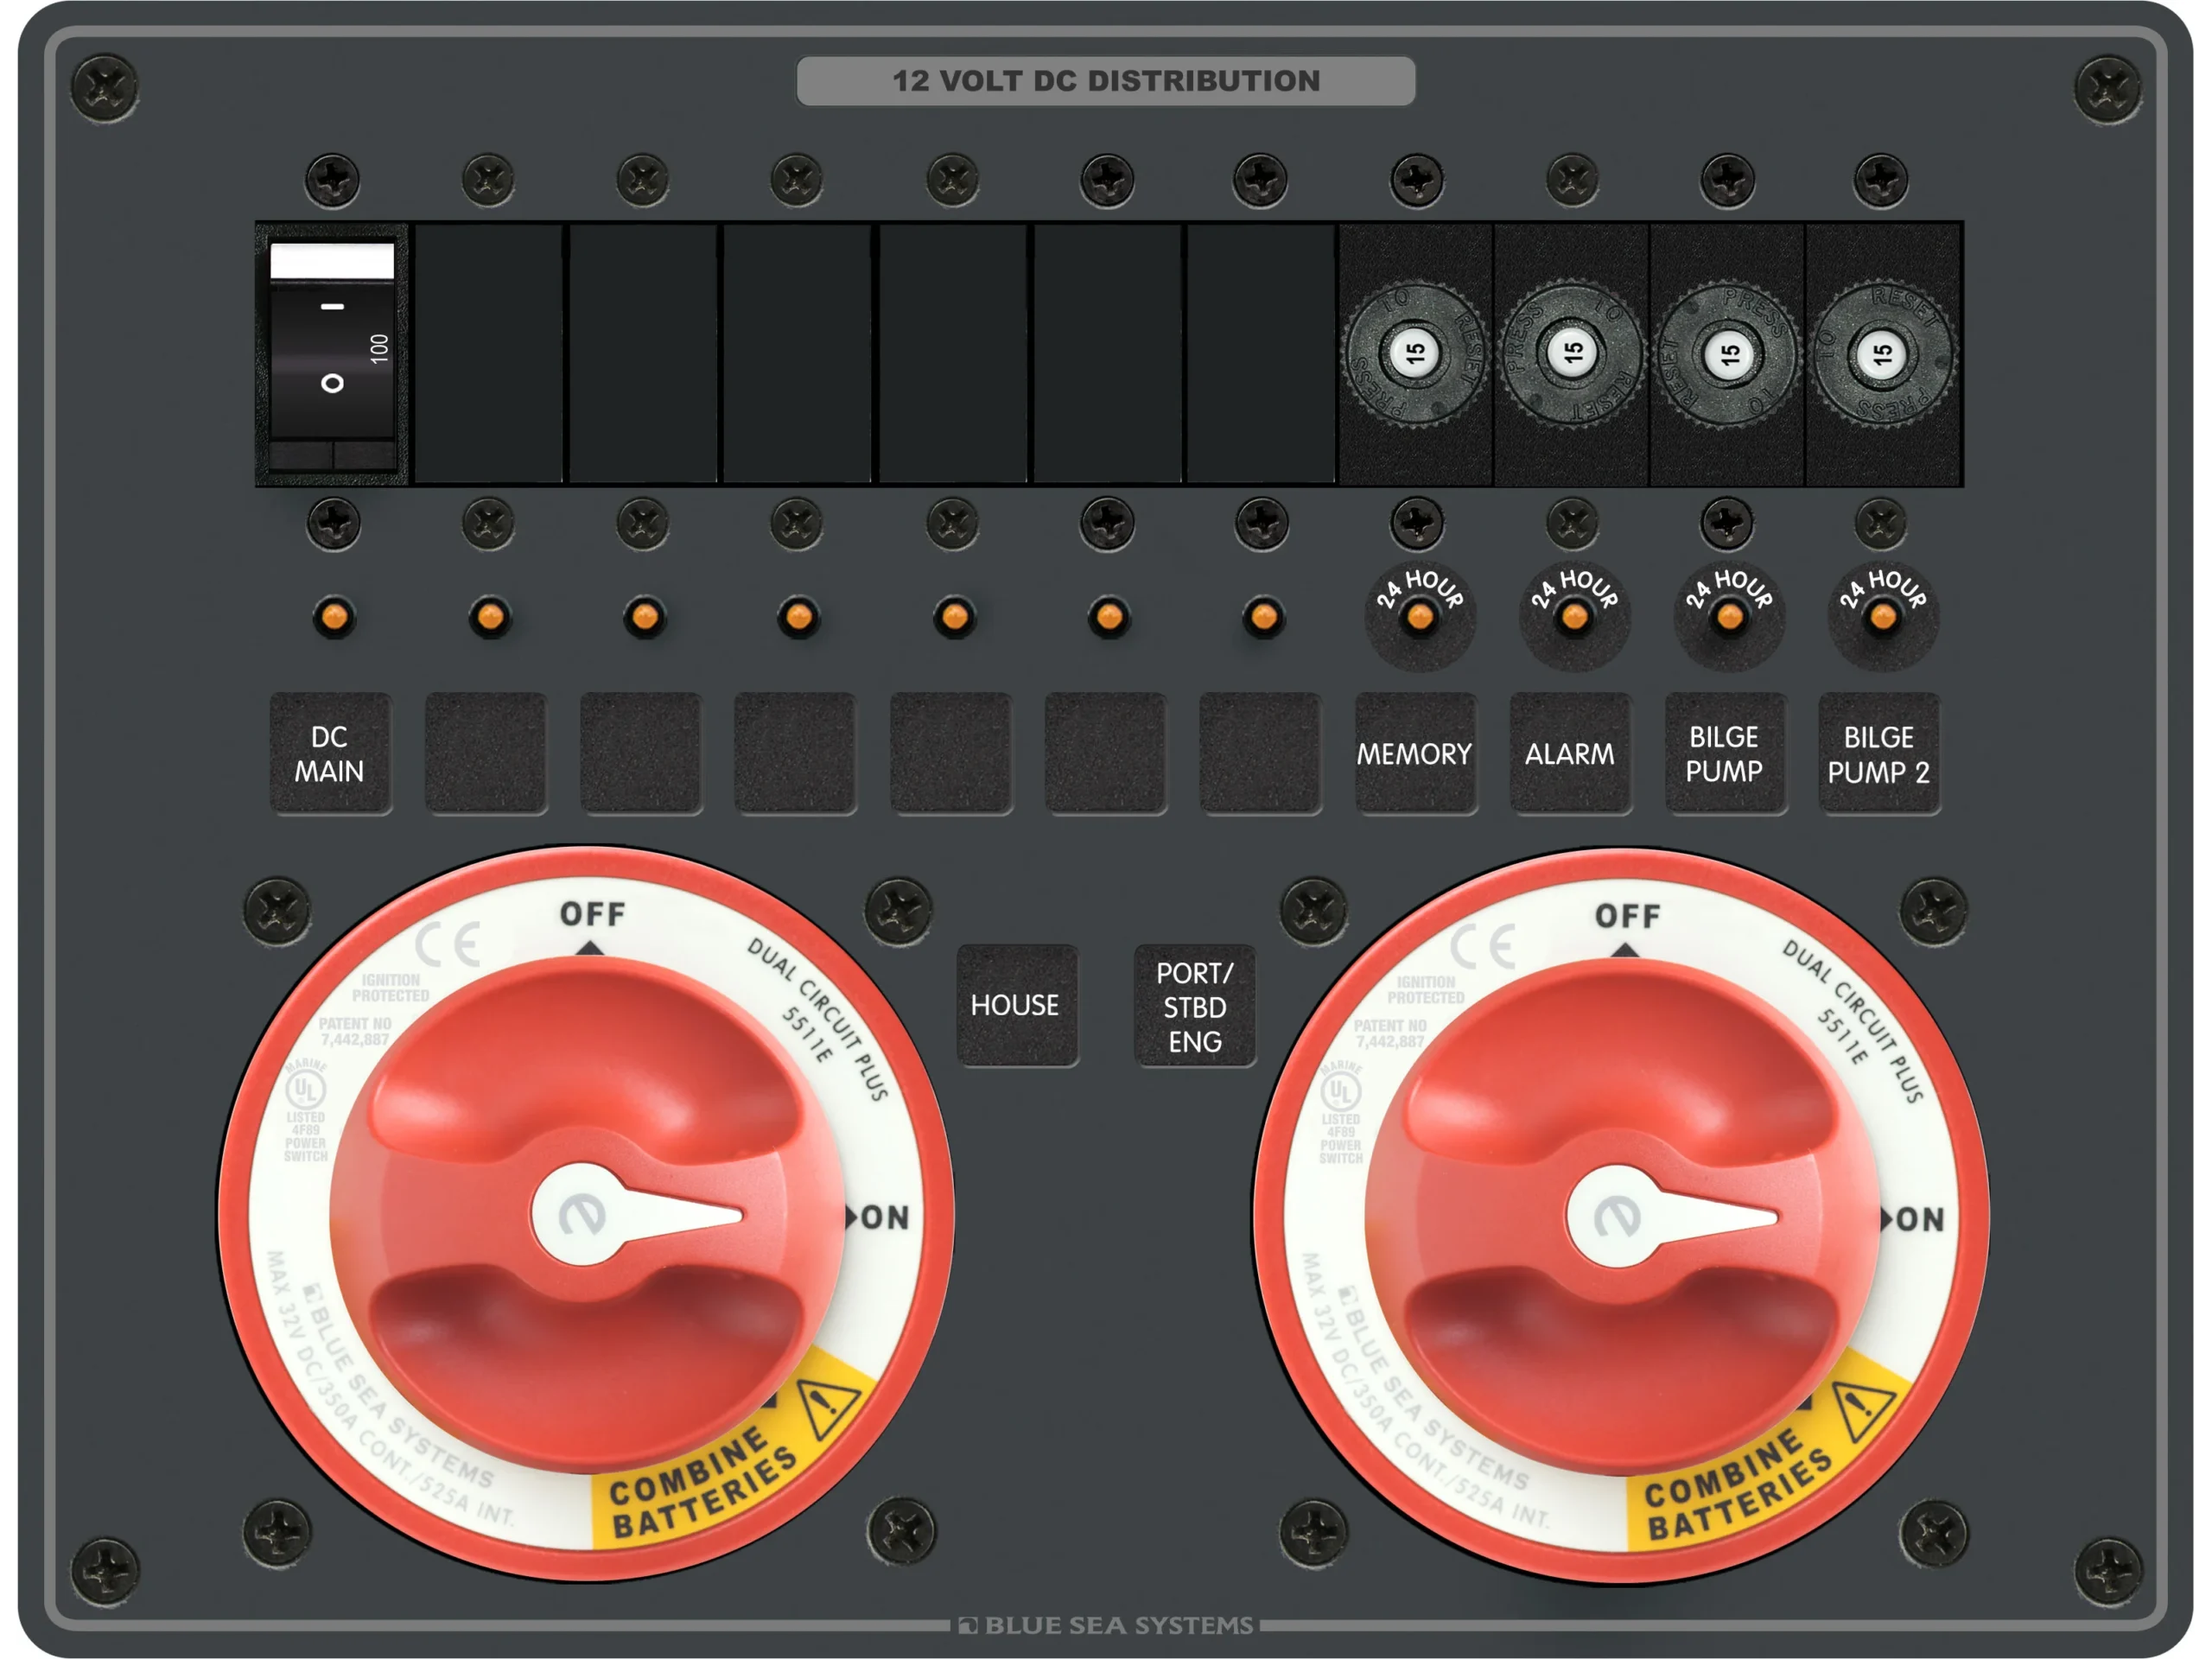Click the 24 HOUR indicator LED above ALARM
Viewport: 2212px width, 1659px height.
click(x=1574, y=618)
